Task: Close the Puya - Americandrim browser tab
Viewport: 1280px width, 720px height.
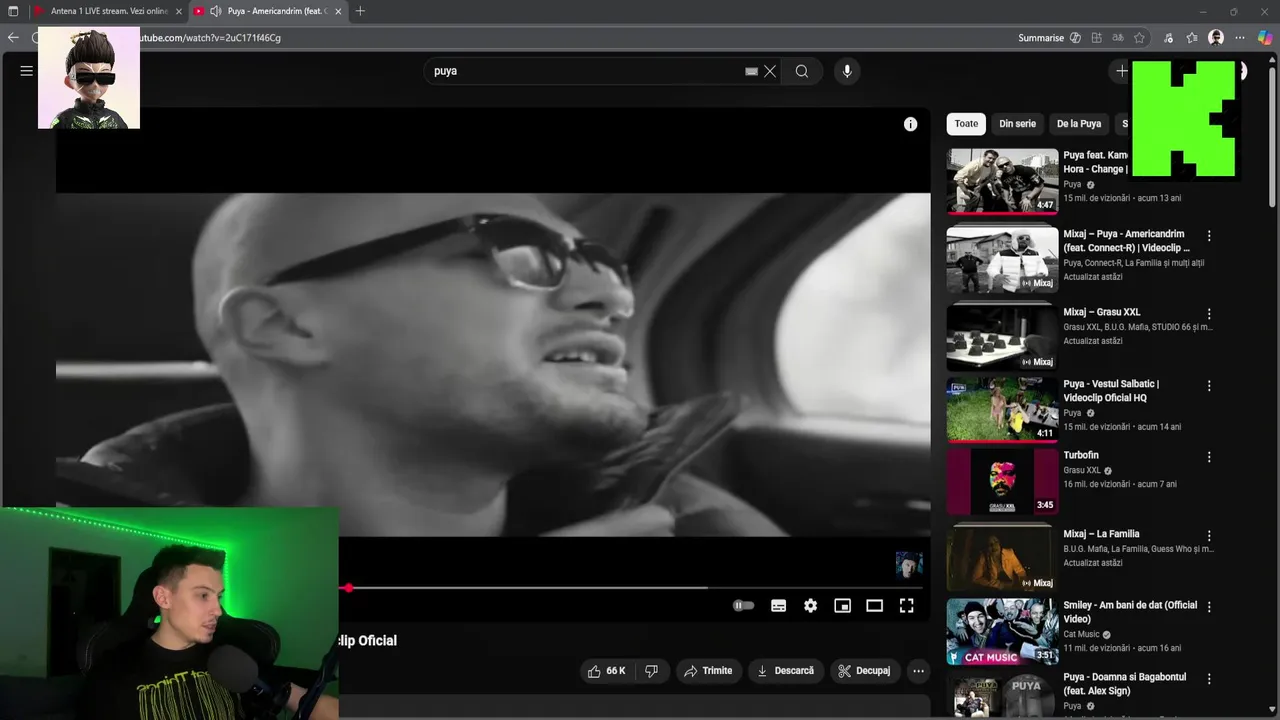Action: [338, 11]
